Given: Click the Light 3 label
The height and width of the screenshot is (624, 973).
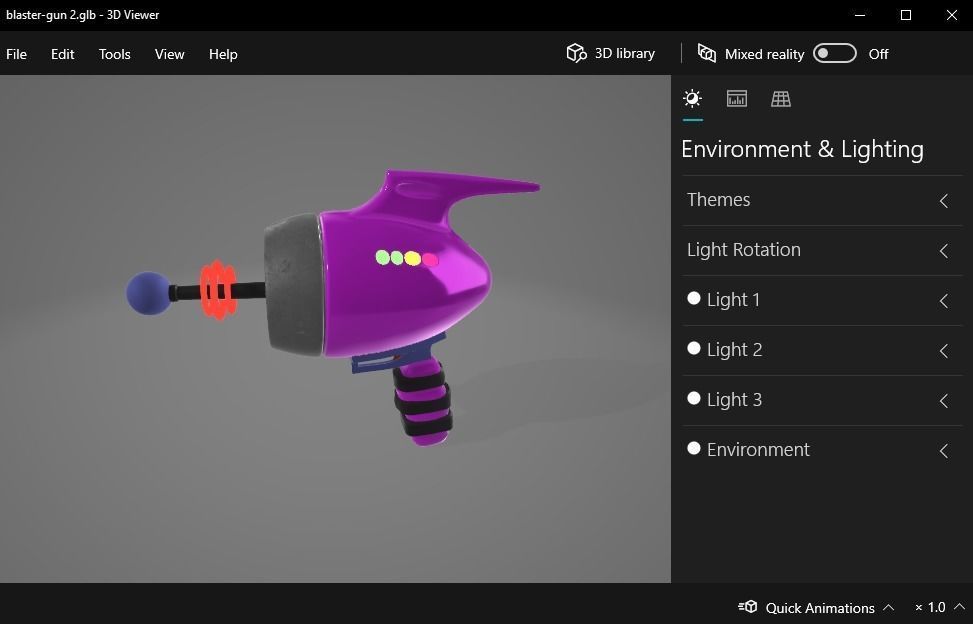Looking at the screenshot, I should [735, 399].
